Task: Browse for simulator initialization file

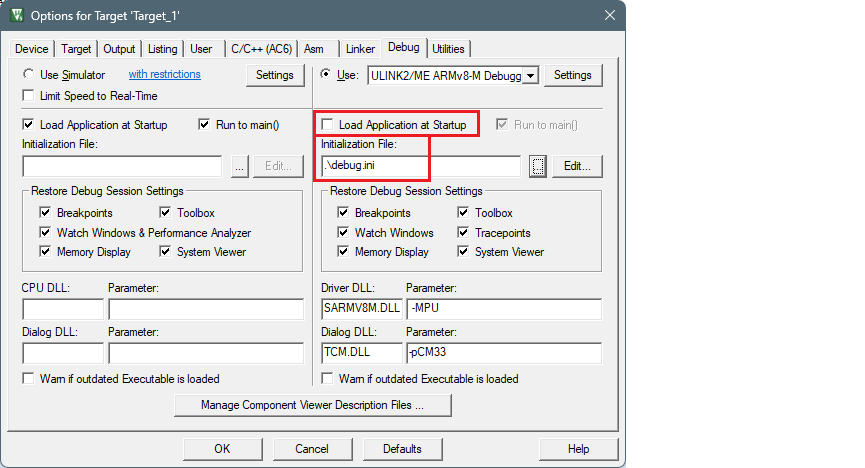Action: (x=238, y=166)
